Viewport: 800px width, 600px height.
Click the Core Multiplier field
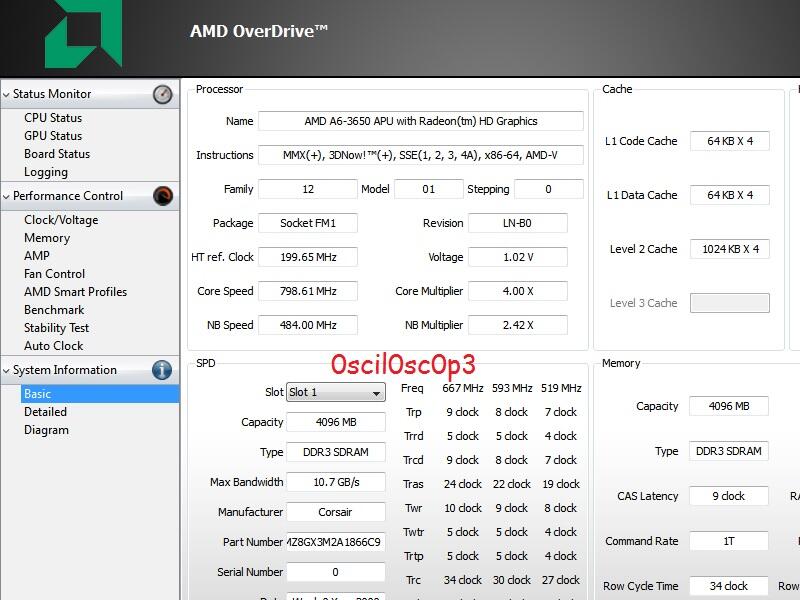coord(518,291)
